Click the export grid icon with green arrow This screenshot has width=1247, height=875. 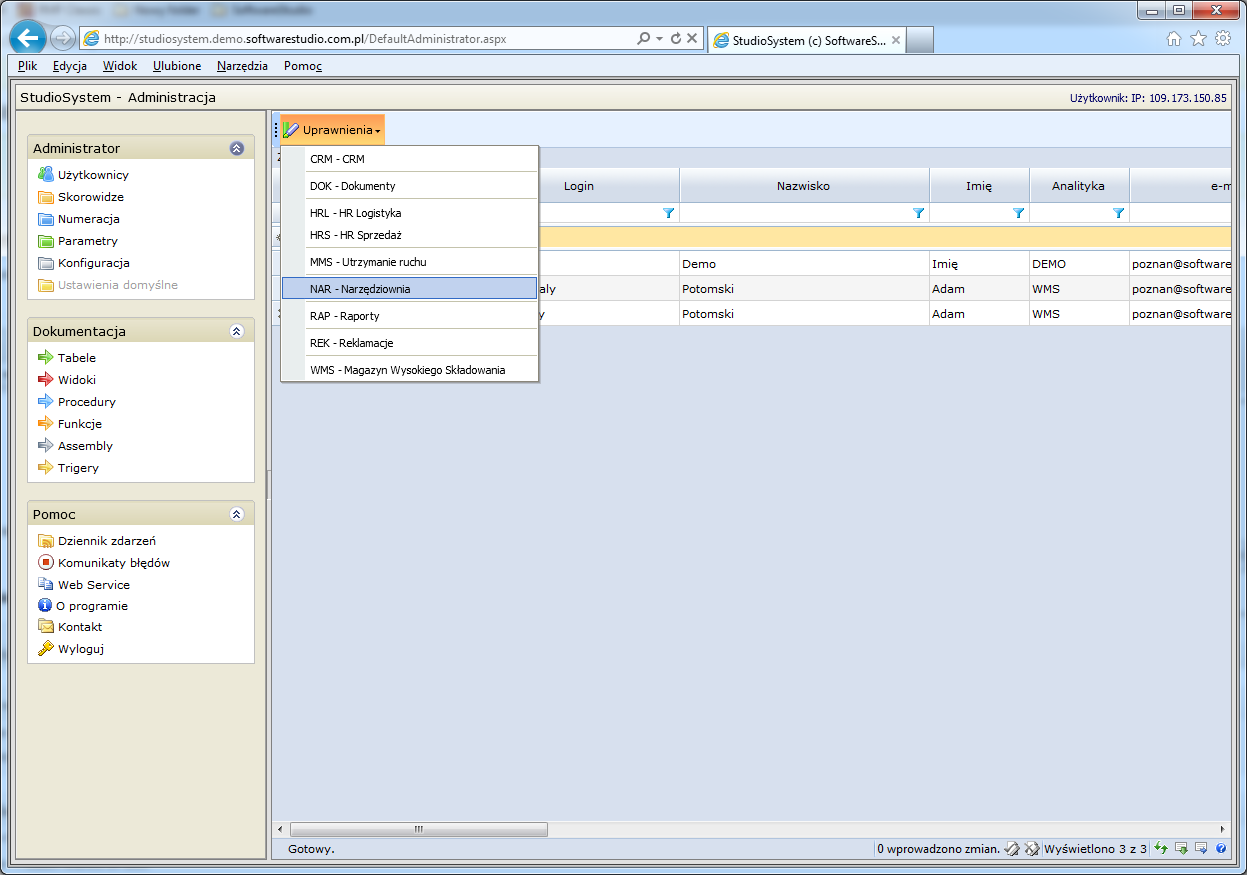click(1181, 848)
